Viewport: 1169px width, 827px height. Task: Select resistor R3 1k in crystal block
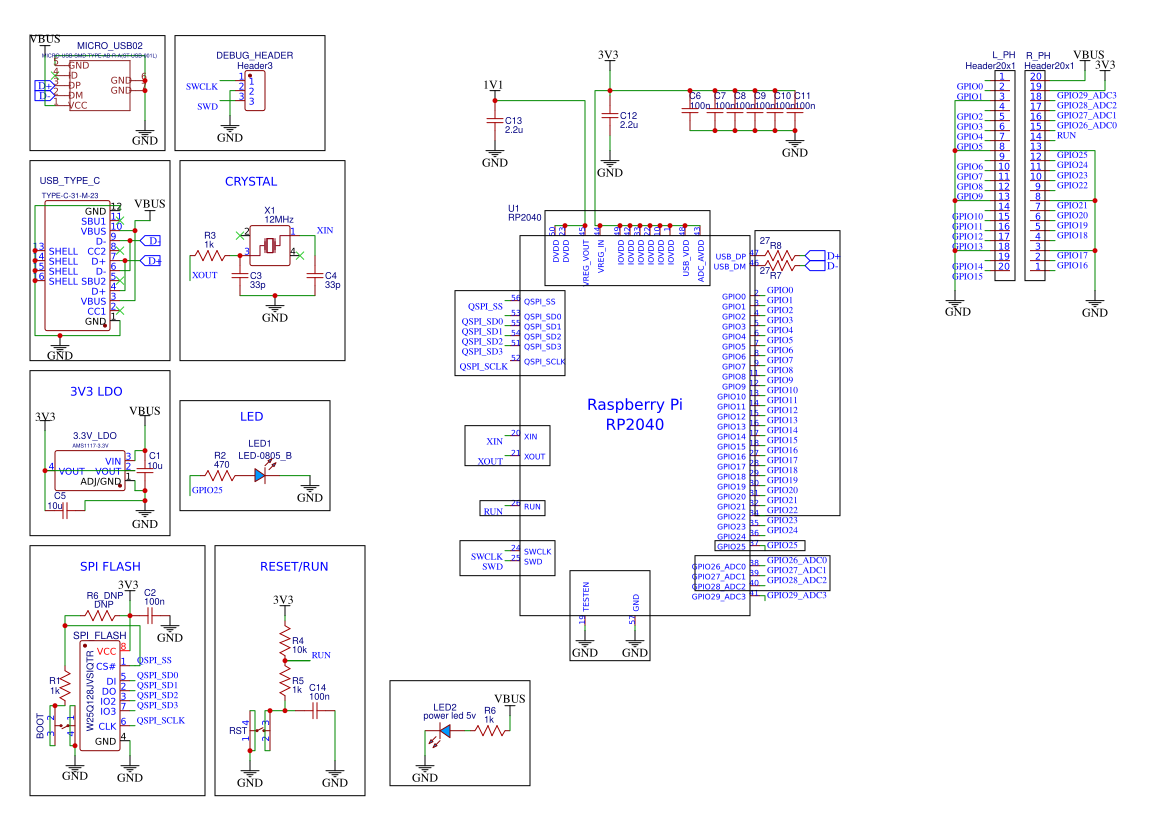click(x=209, y=256)
